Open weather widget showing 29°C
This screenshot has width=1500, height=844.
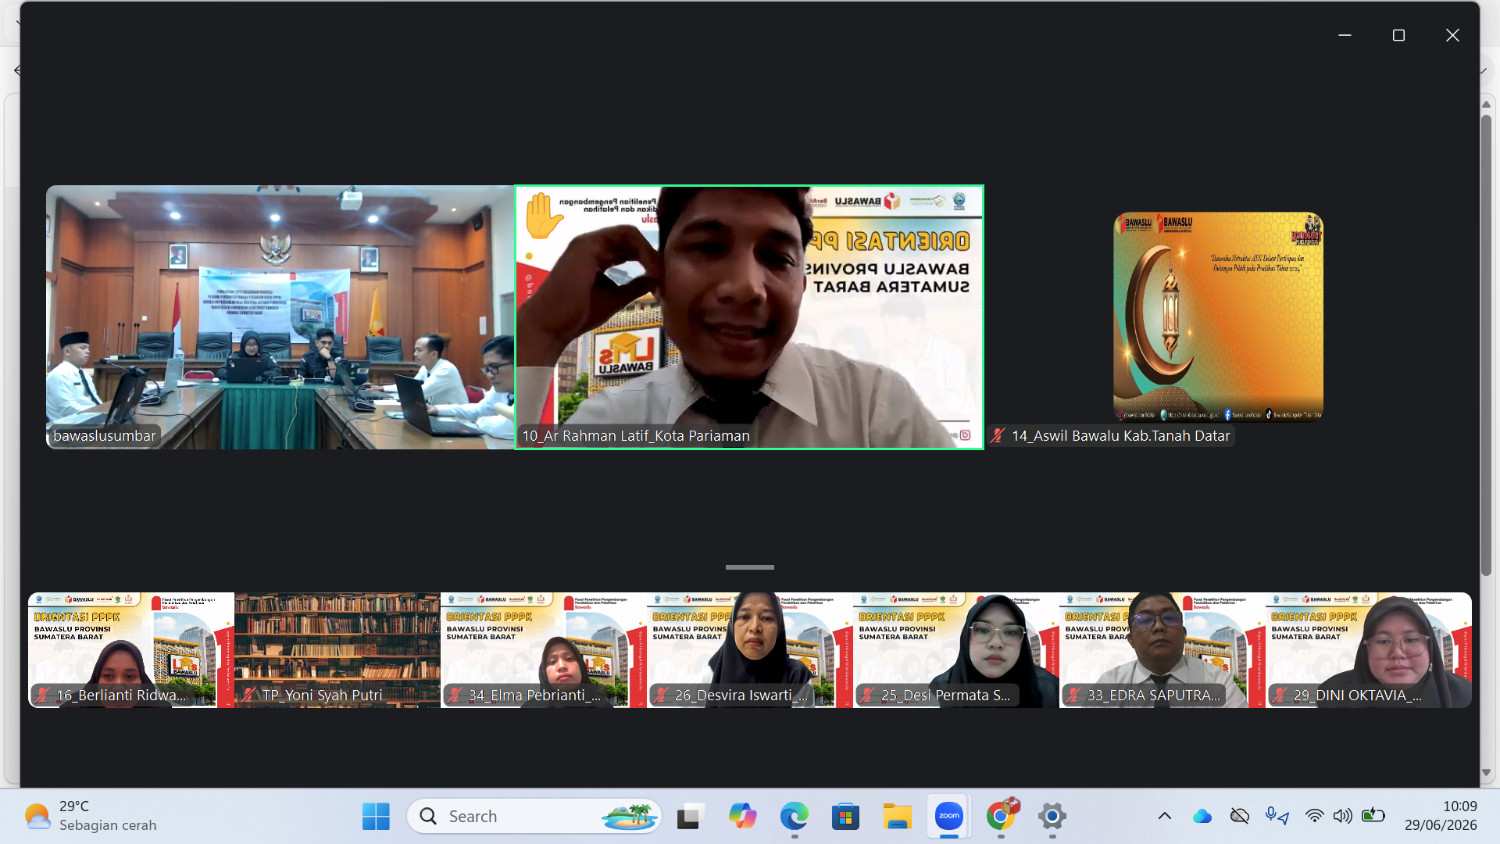(91, 816)
